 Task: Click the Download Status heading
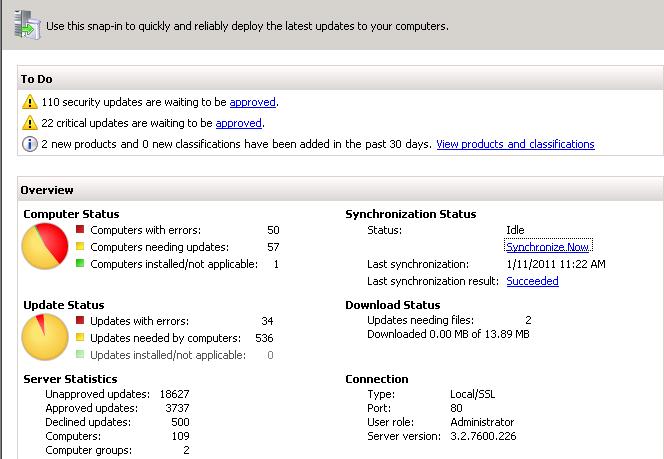click(393, 305)
